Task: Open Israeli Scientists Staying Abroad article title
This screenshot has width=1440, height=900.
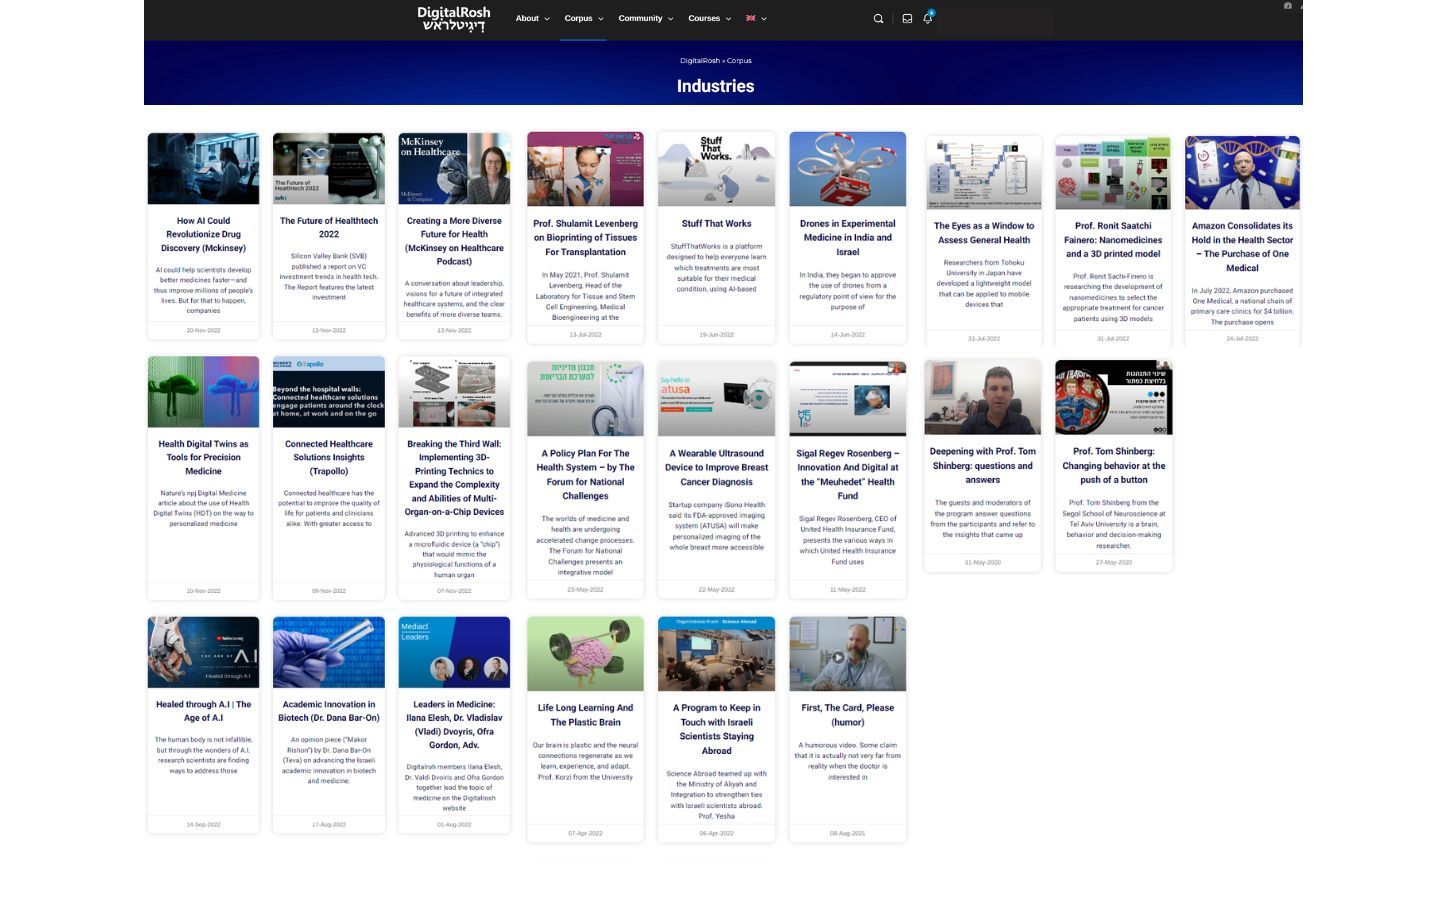Action: (716, 729)
